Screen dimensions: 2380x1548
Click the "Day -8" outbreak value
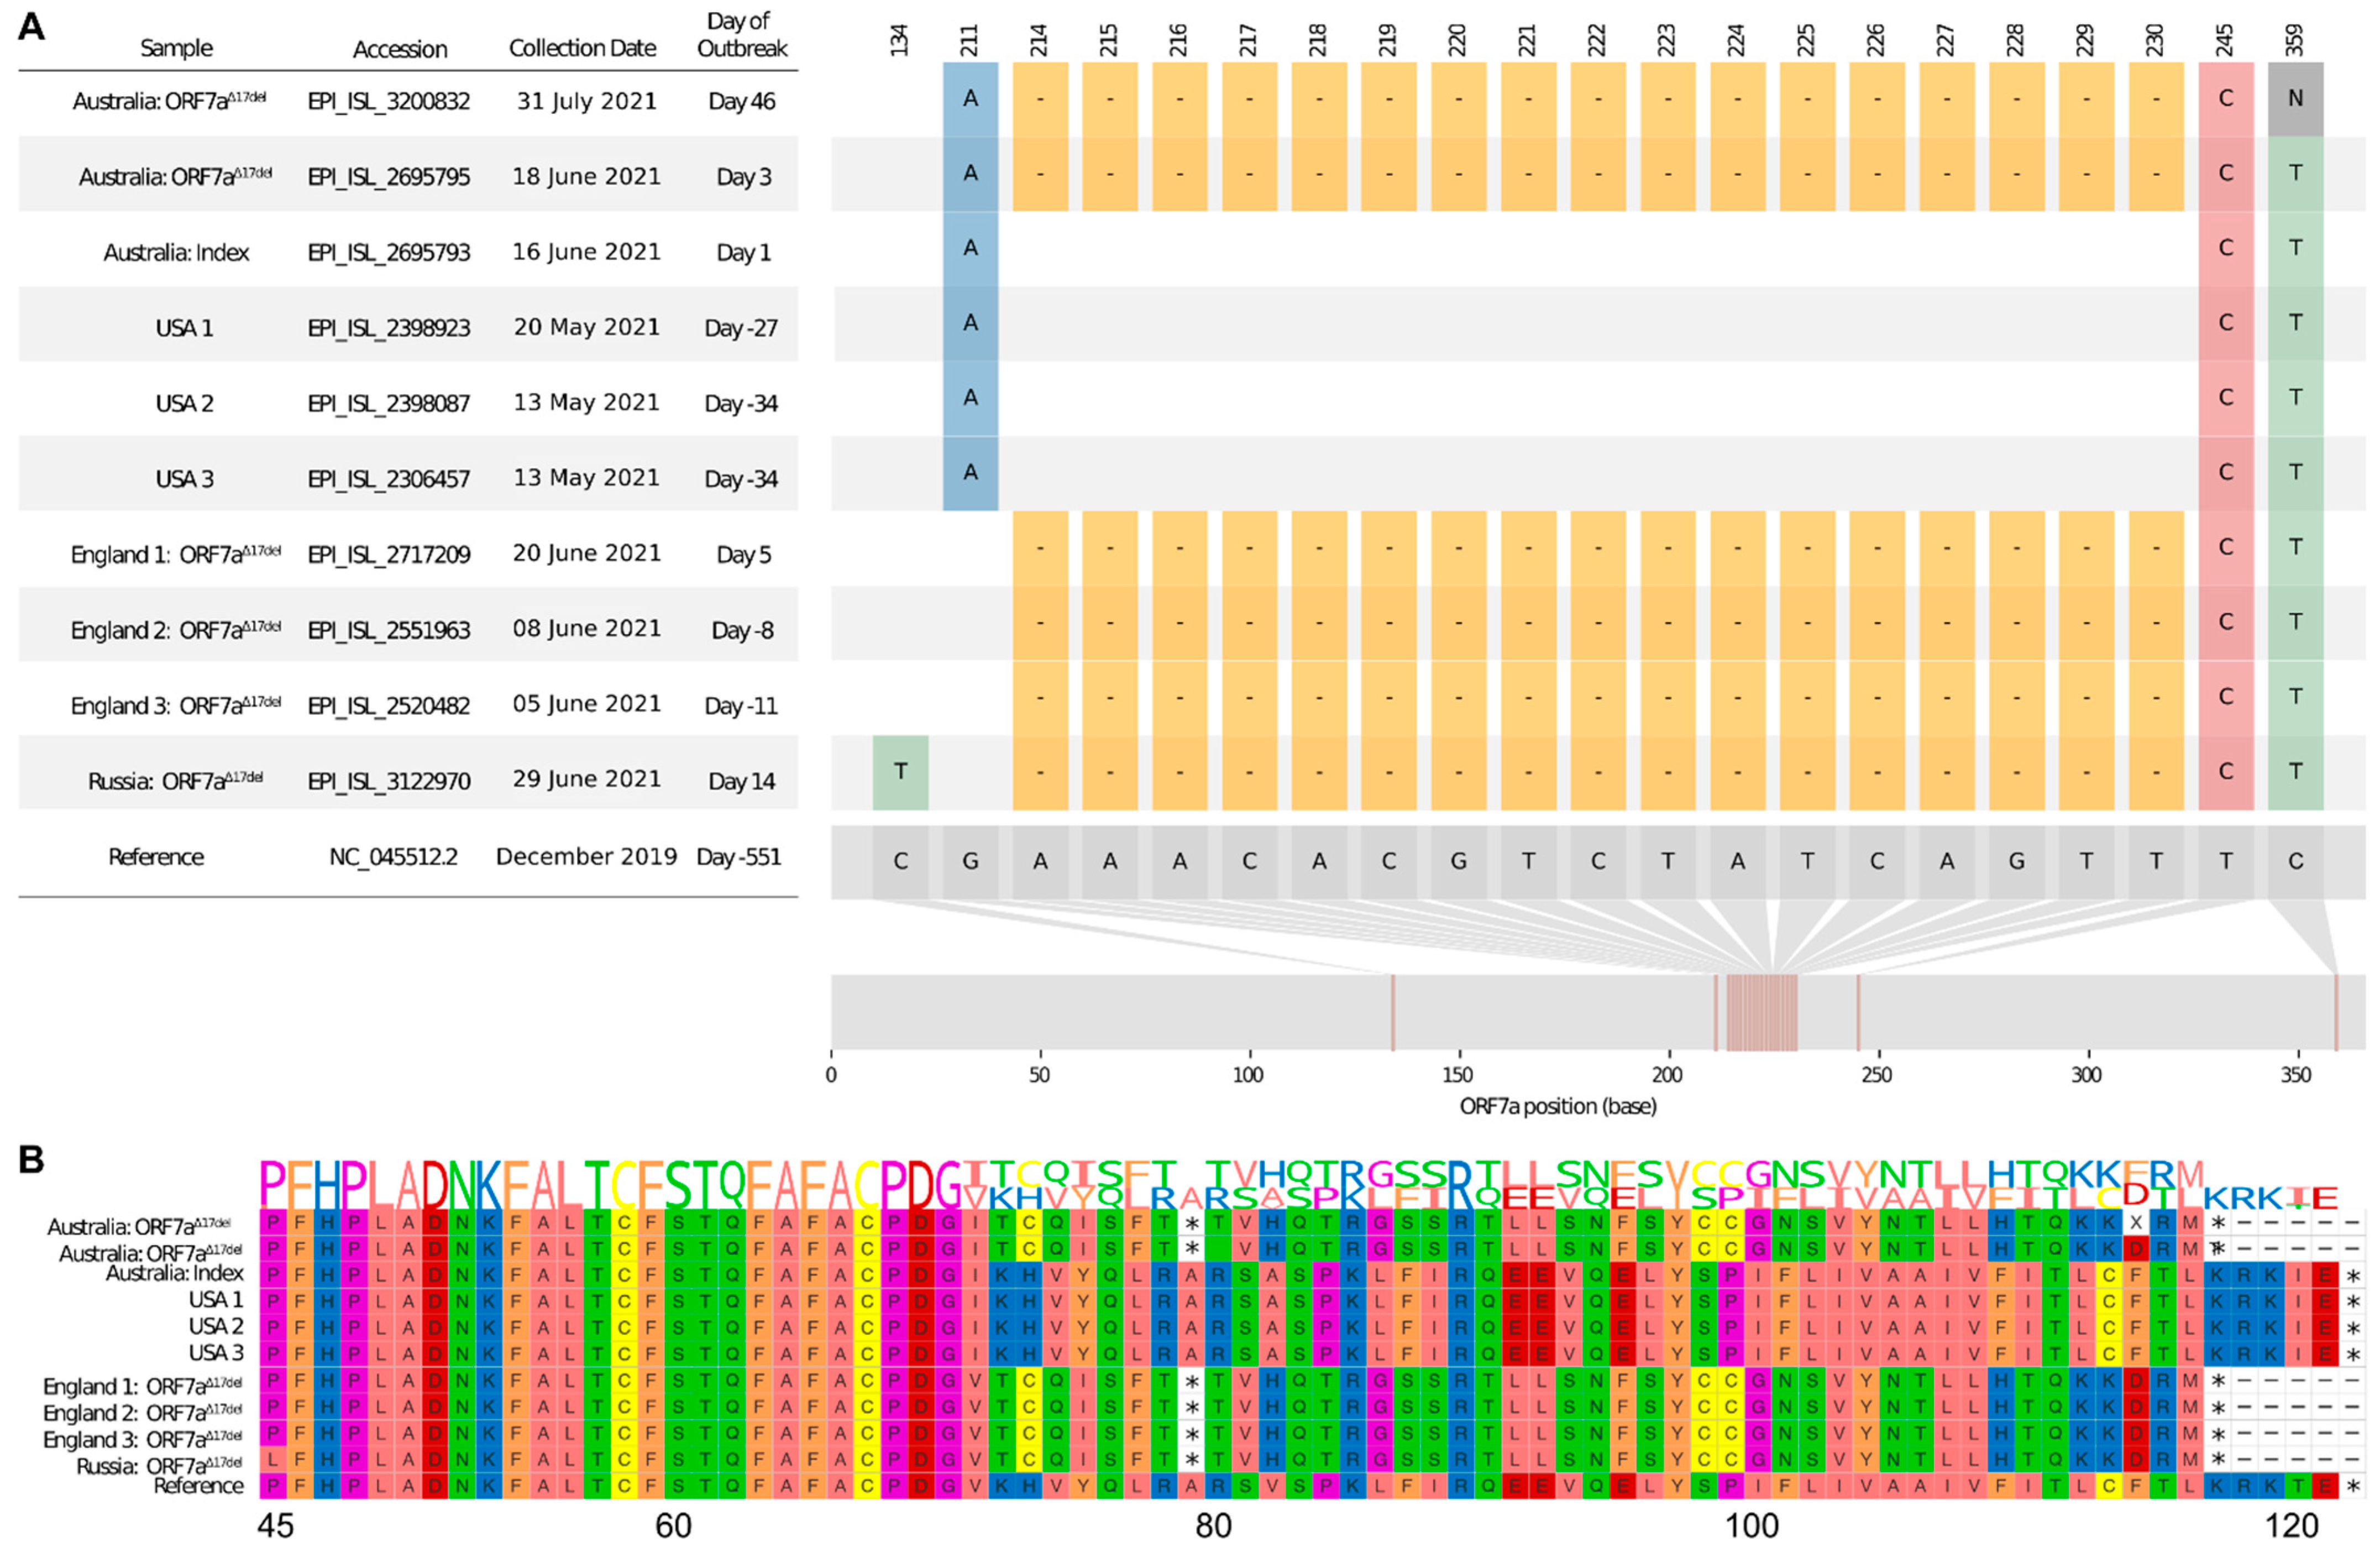pos(743,630)
